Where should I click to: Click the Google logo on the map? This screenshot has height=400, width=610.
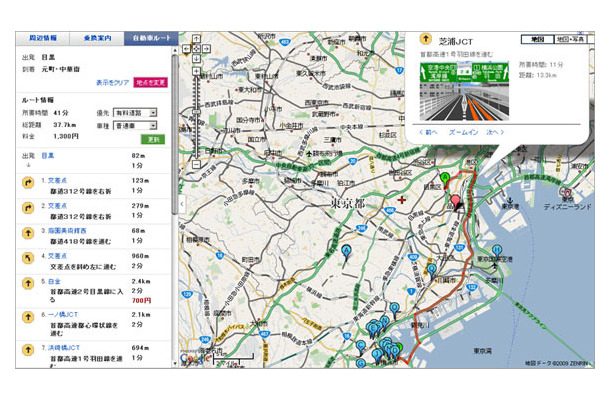pyautogui.click(x=195, y=358)
